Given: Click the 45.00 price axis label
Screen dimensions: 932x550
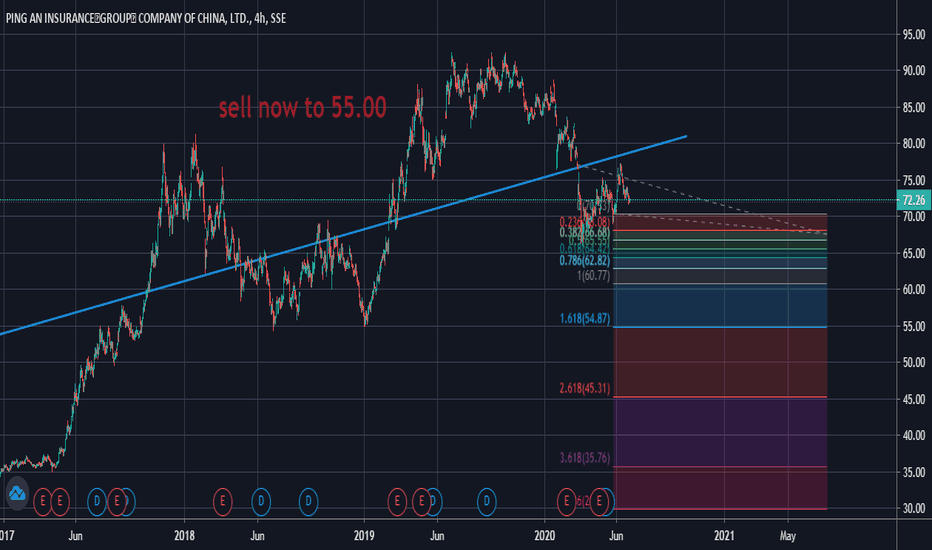Looking at the screenshot, I should 914,399.
